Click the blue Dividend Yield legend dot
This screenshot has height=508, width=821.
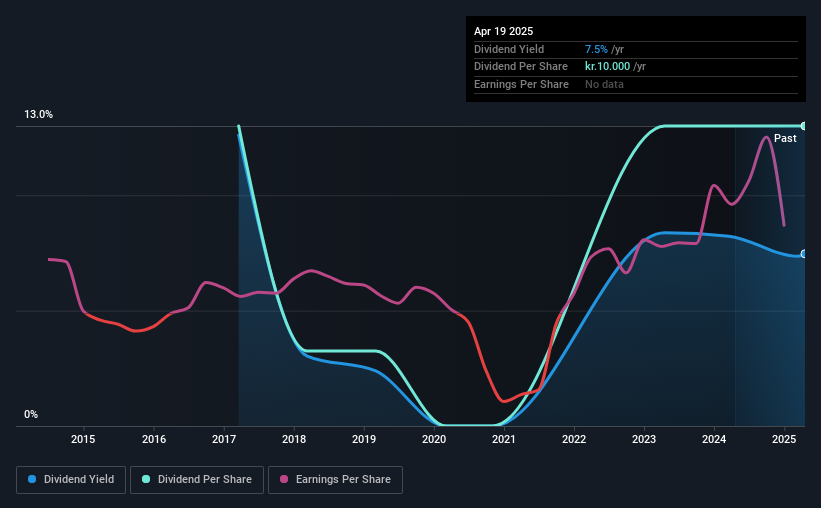click(32, 479)
